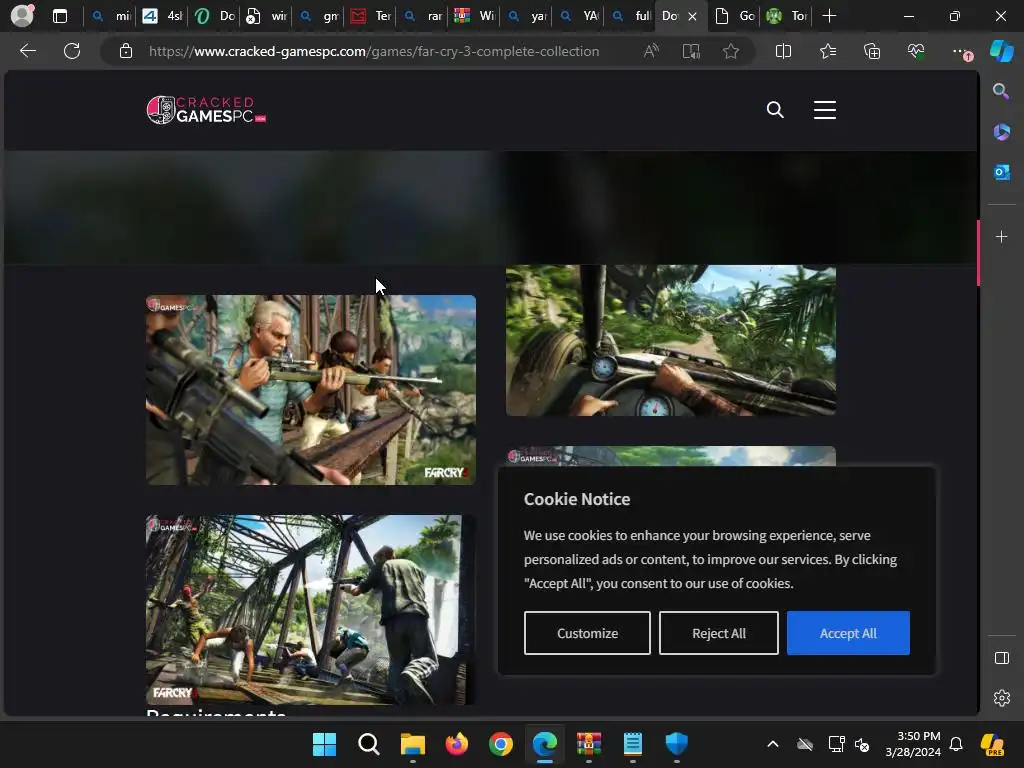The image size is (1024, 768).
Task: Enter Immersive Reader mode icon
Action: [691, 51]
